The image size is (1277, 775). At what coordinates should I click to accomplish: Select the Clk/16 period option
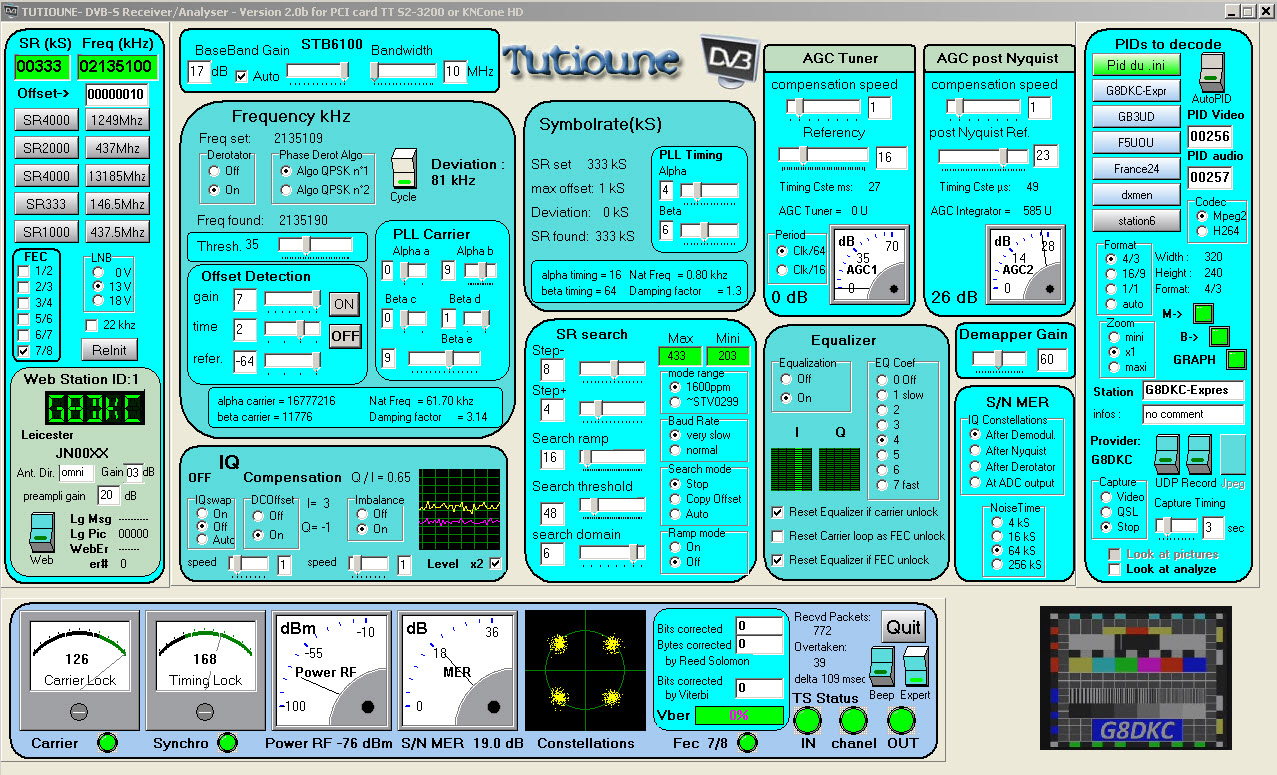781,271
